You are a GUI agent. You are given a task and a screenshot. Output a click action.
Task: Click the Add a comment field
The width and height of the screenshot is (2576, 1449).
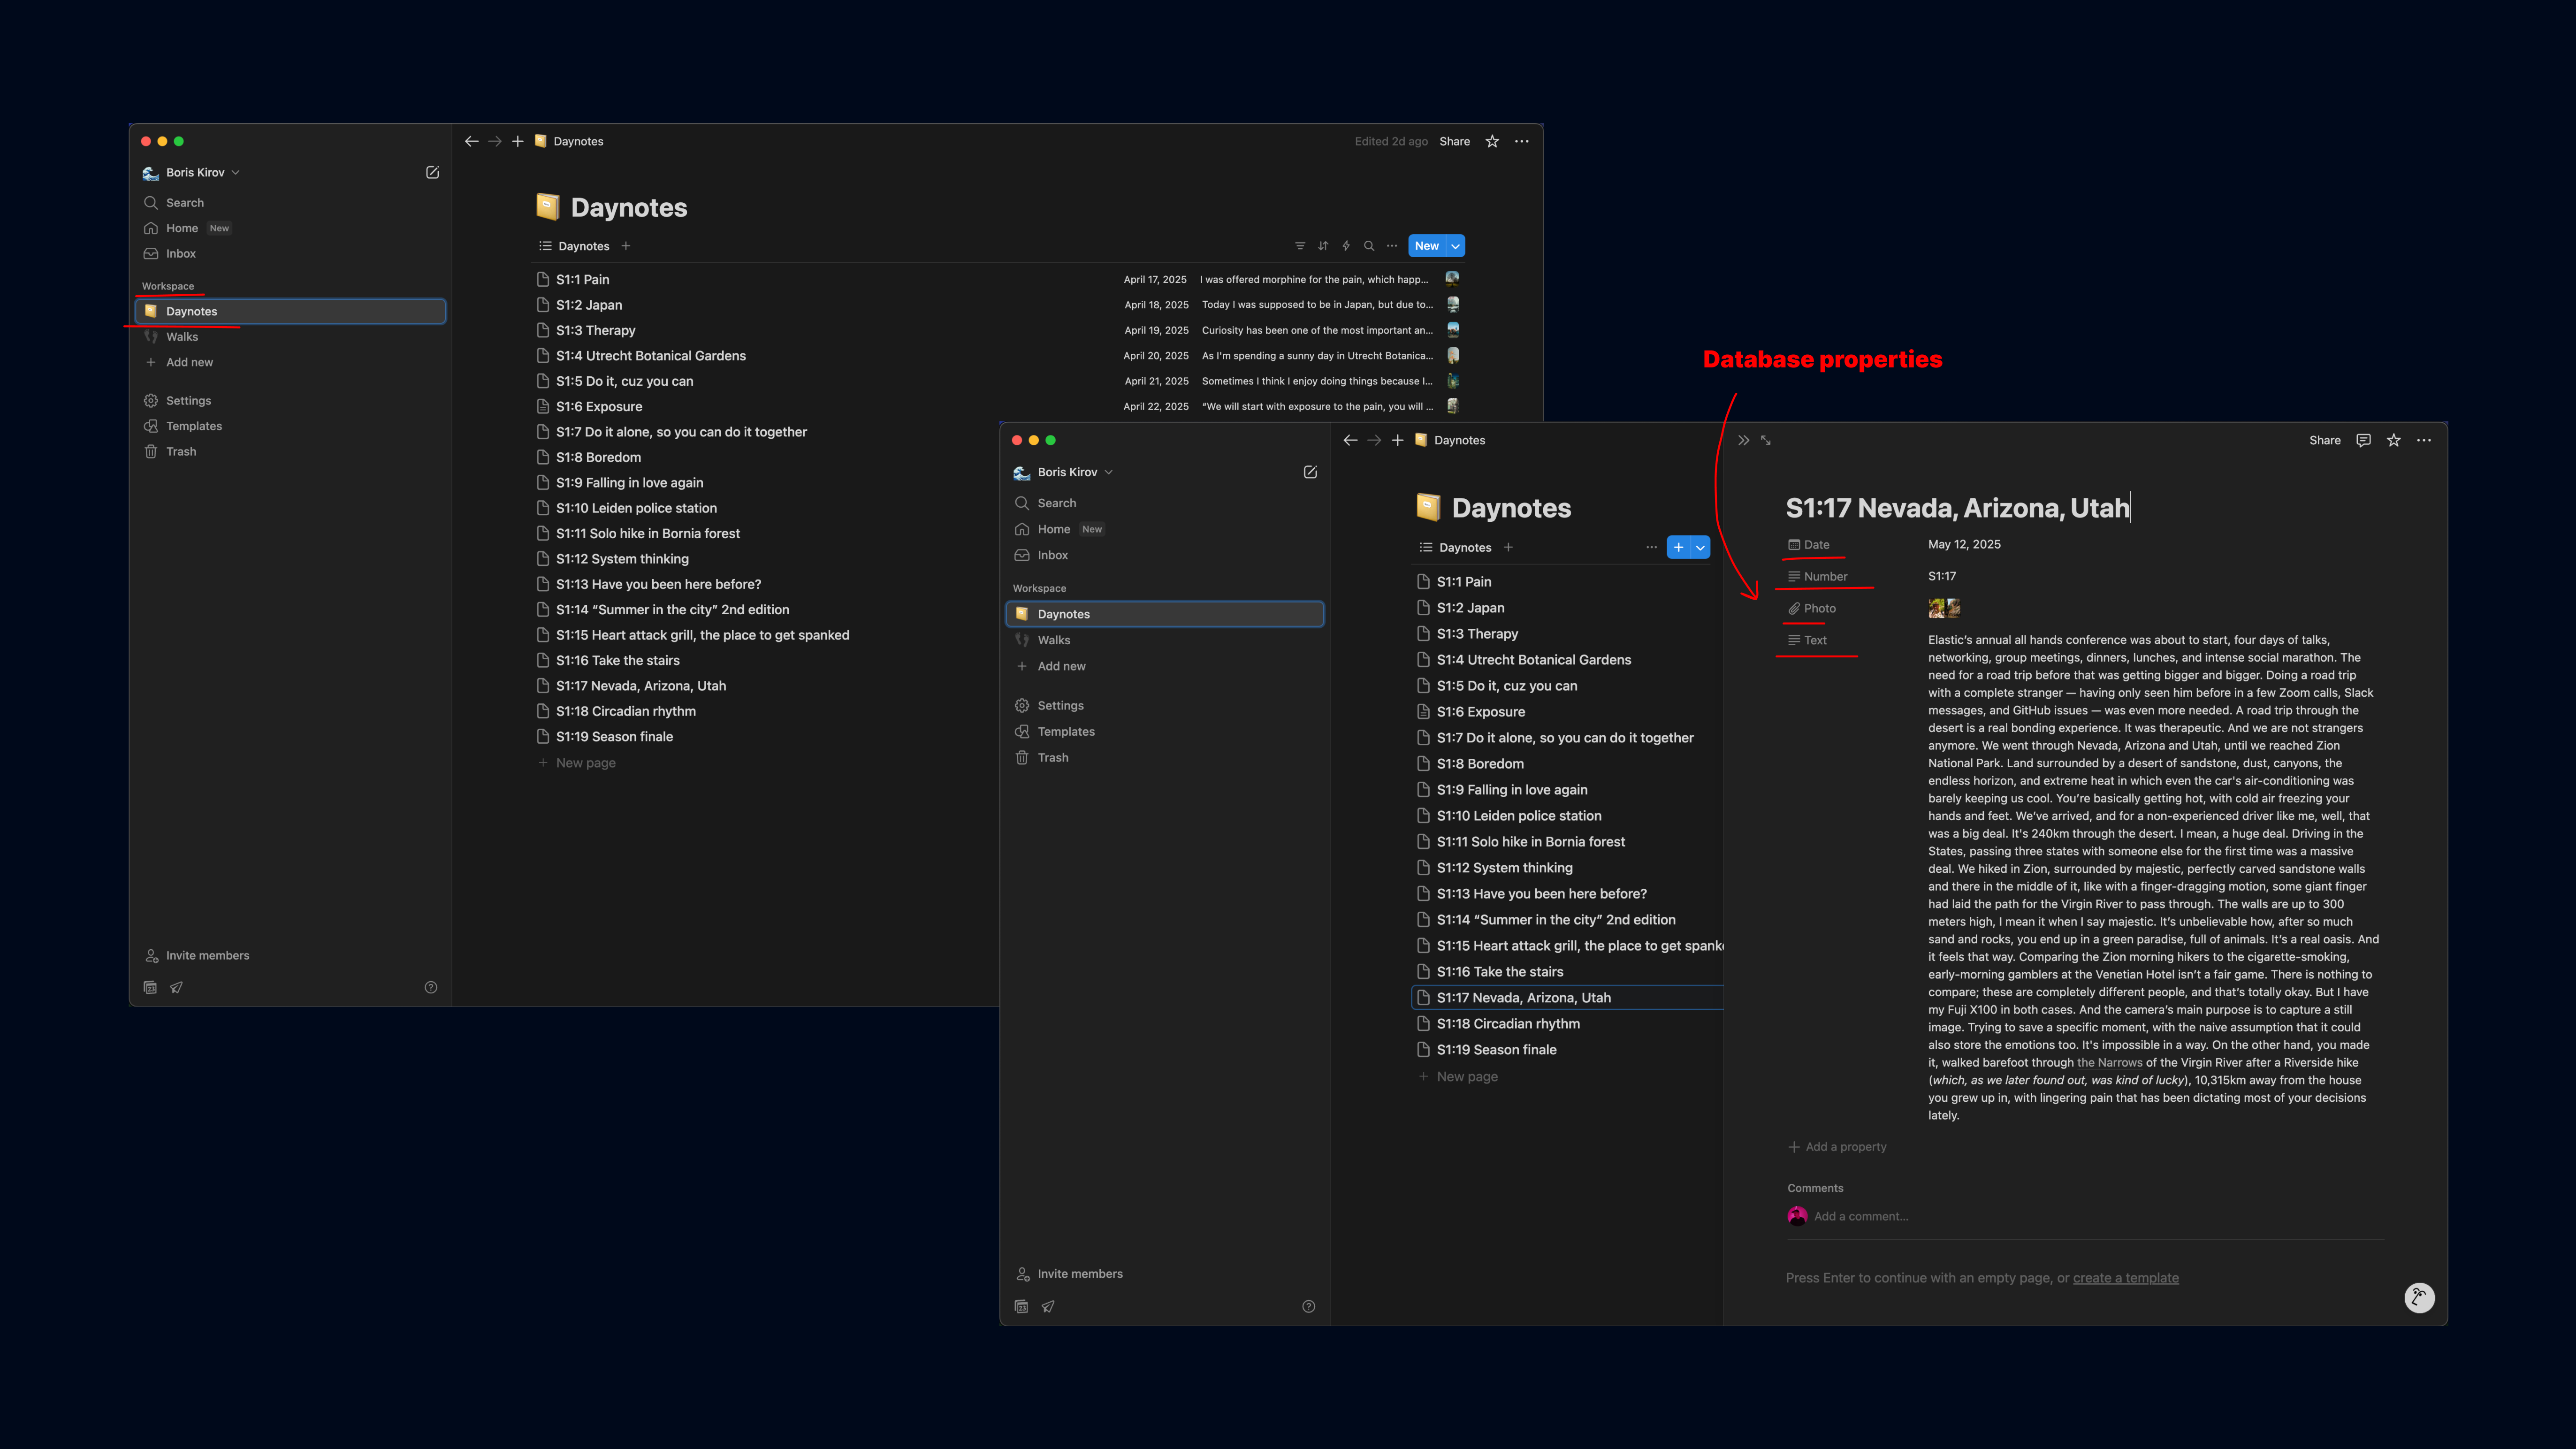[1861, 1216]
